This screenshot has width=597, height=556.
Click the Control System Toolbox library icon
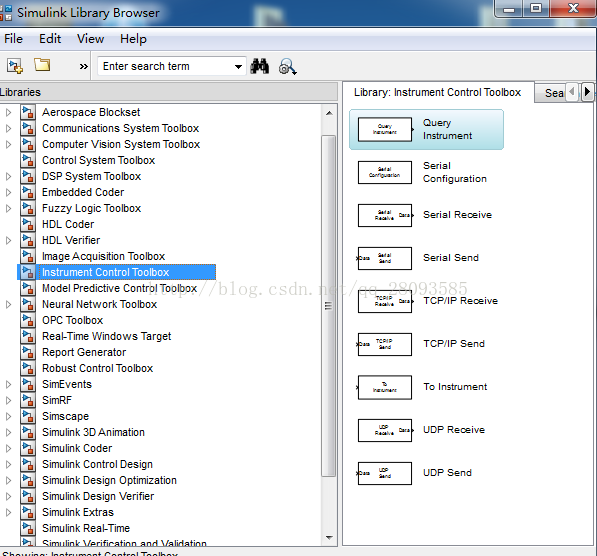pyautogui.click(x=28, y=160)
